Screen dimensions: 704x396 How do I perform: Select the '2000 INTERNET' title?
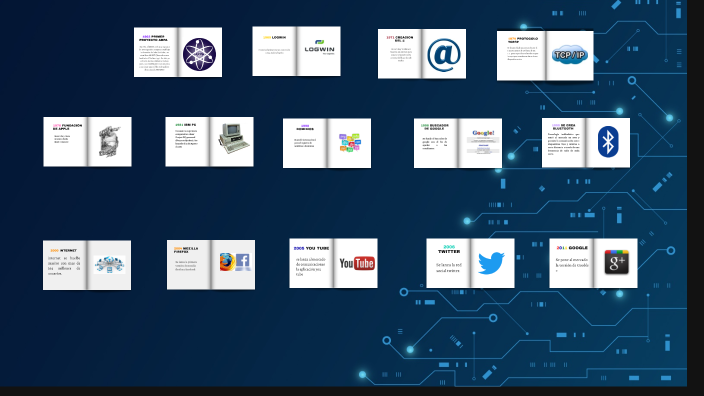point(63,251)
